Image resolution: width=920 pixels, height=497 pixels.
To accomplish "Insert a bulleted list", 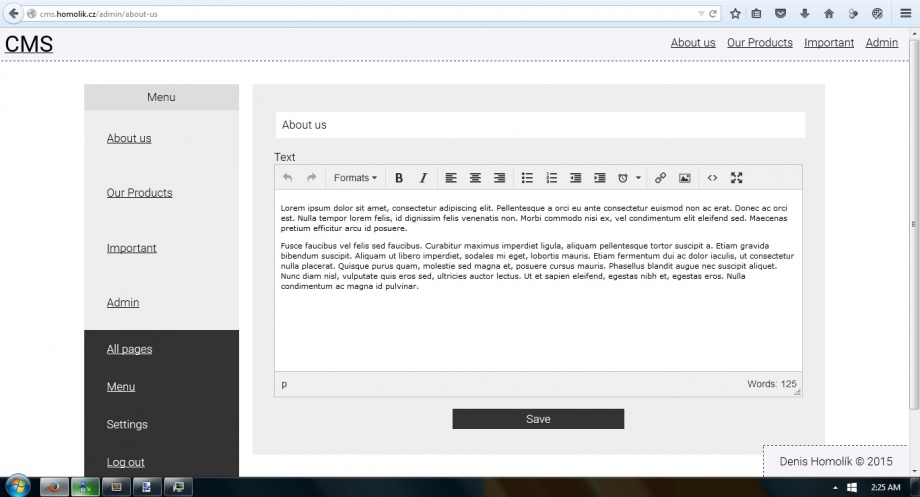I will click(527, 178).
